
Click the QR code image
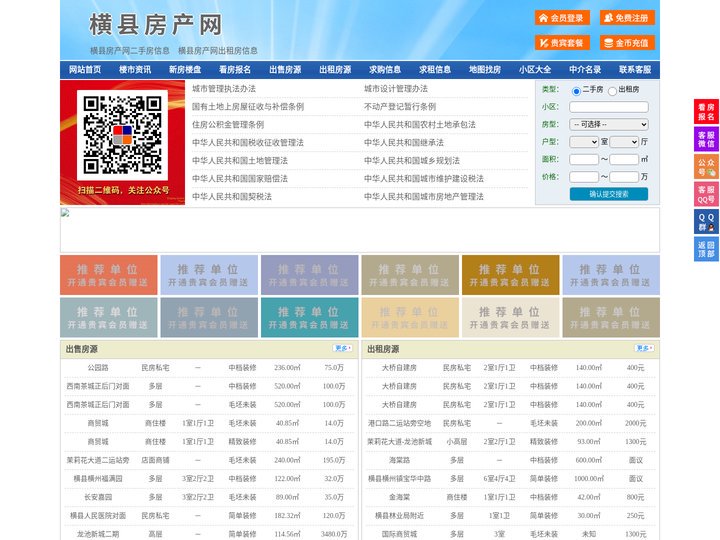123,135
